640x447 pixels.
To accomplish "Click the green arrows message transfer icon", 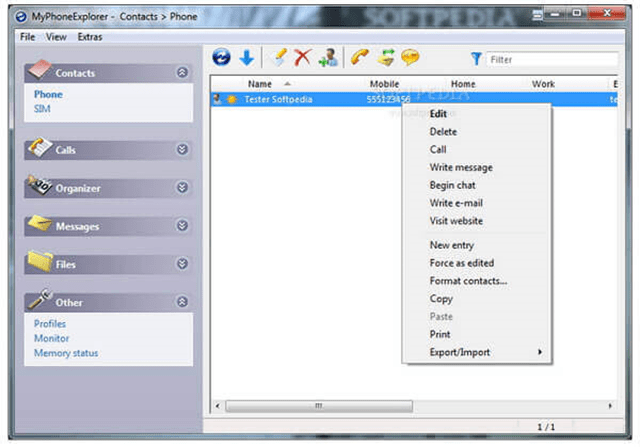I will coord(386,57).
